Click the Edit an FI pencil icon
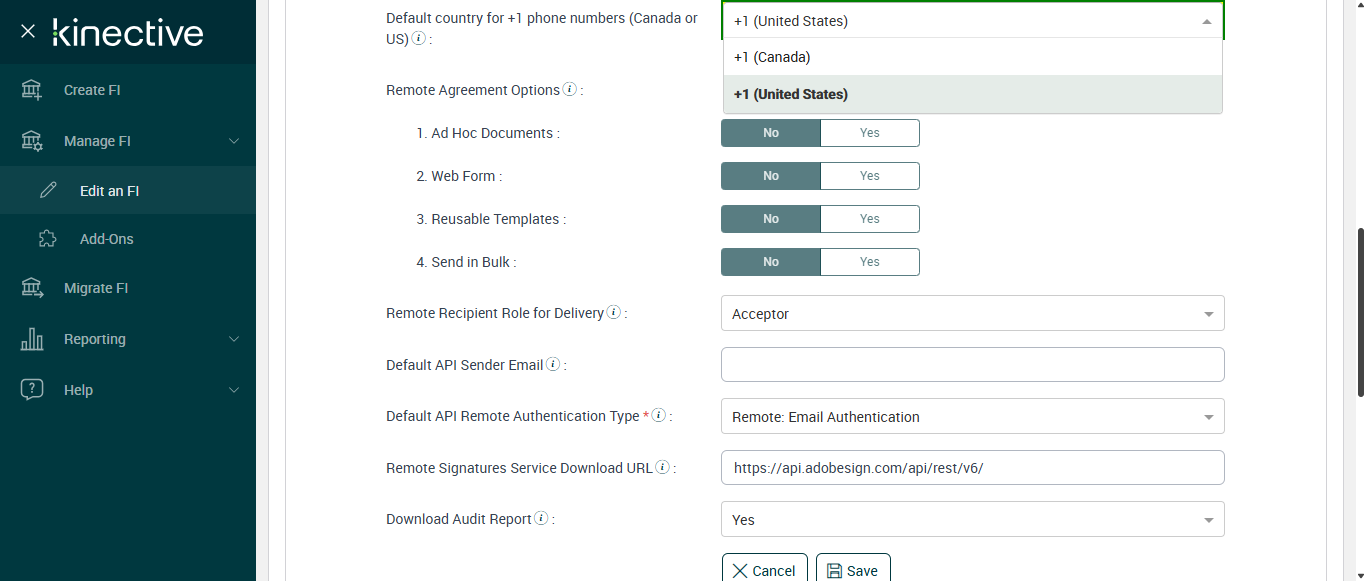The image size is (1366, 581). (47, 191)
